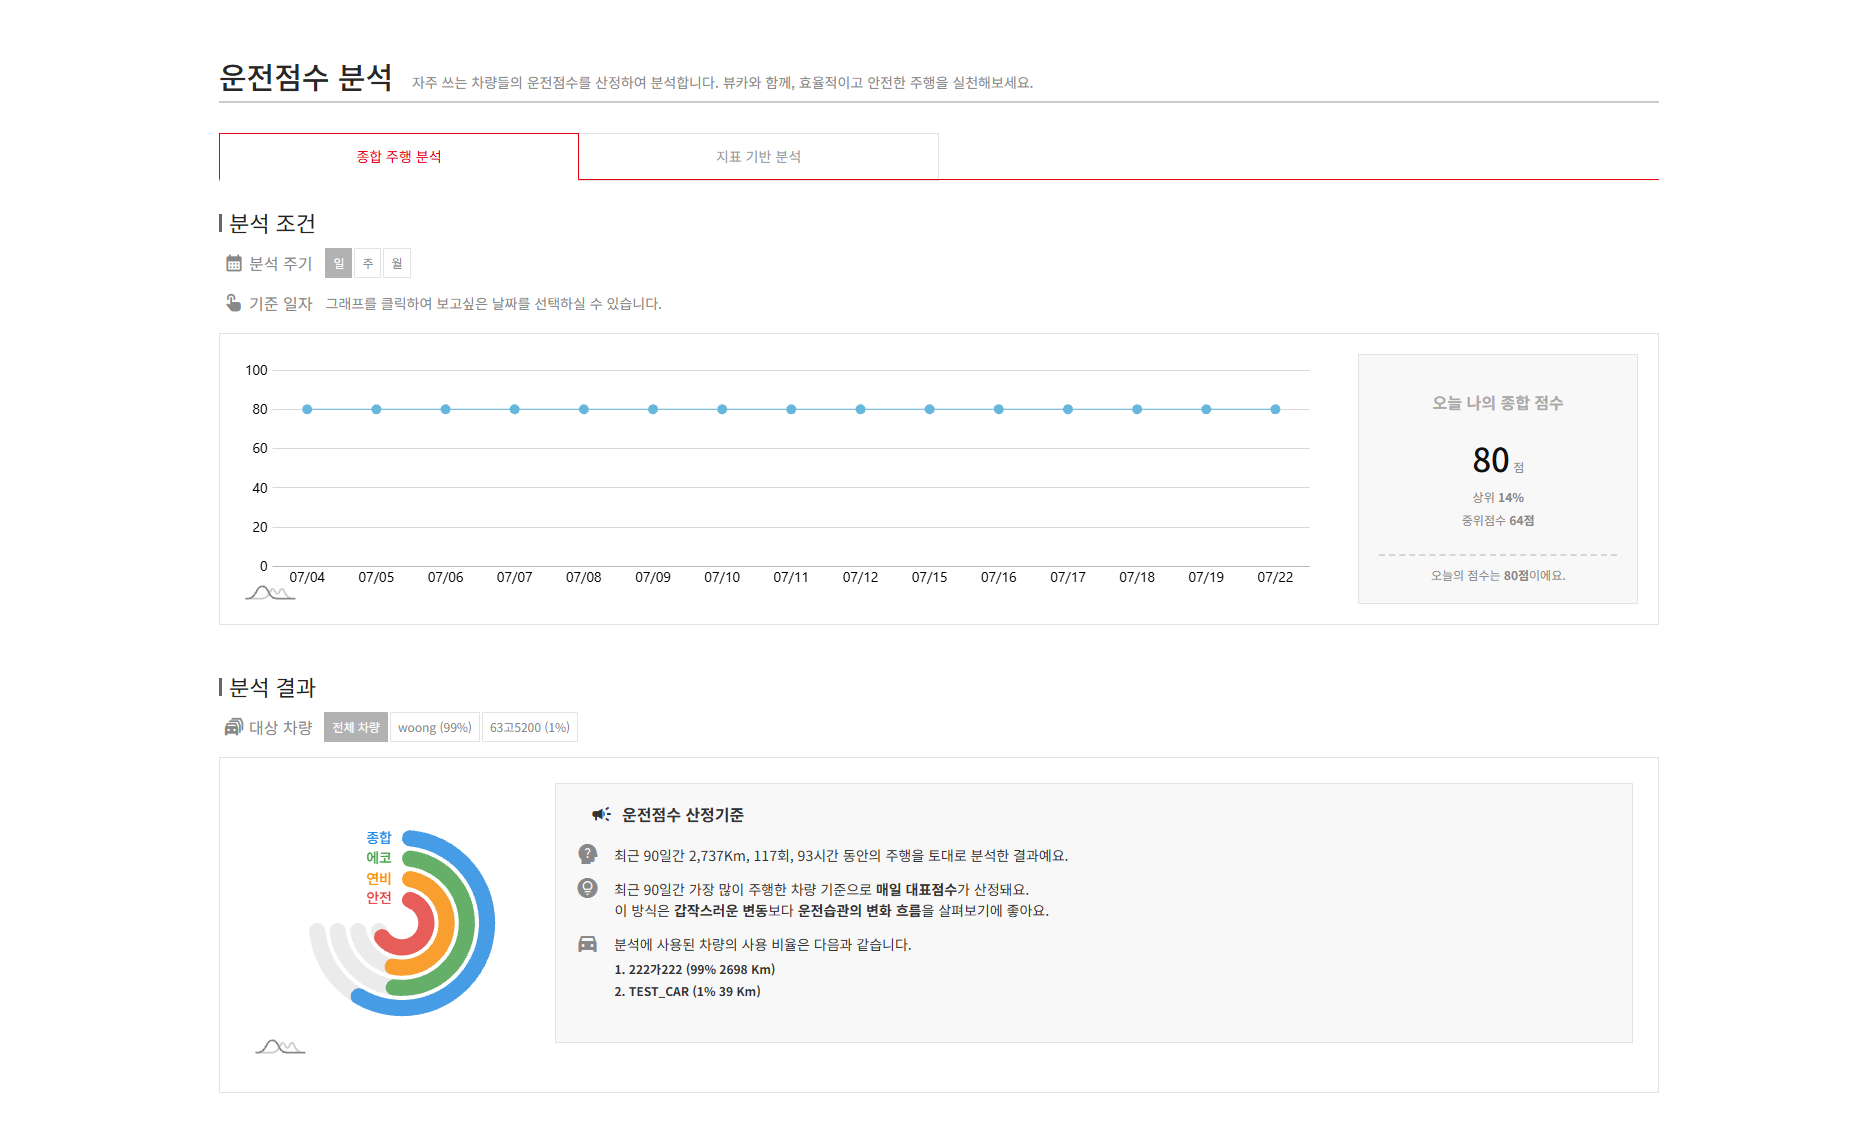Filter results by 전체 차량

point(356,727)
